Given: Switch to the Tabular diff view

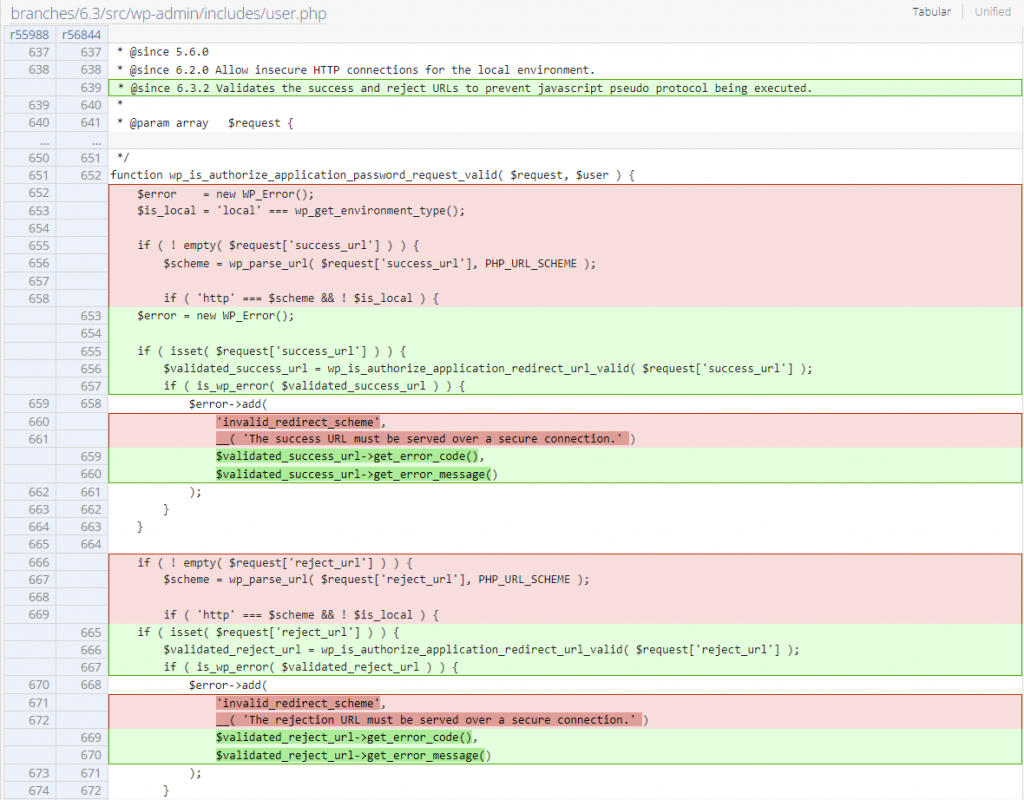Looking at the screenshot, I should tap(931, 12).
